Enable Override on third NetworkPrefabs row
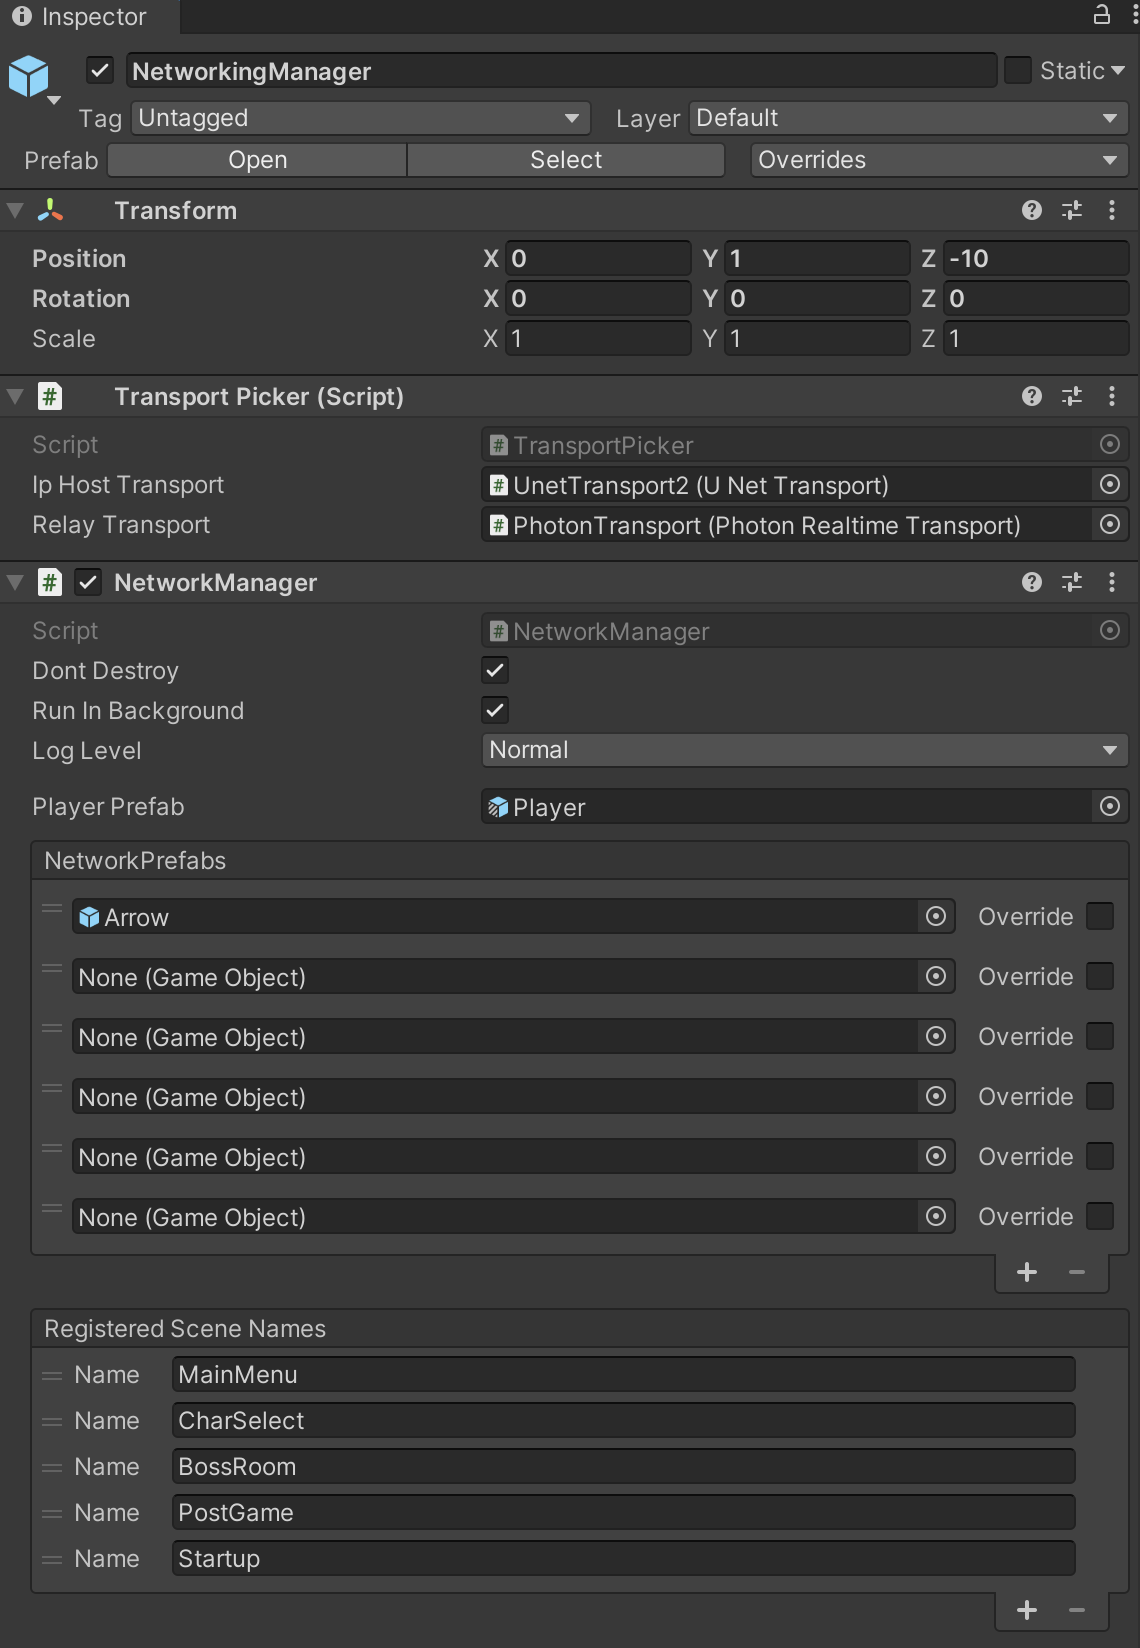Screen dimensions: 1140x1648 (x=1100, y=1036)
